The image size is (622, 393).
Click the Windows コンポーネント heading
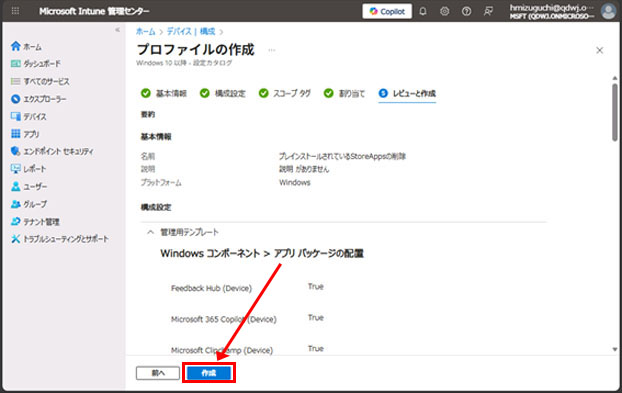262,253
